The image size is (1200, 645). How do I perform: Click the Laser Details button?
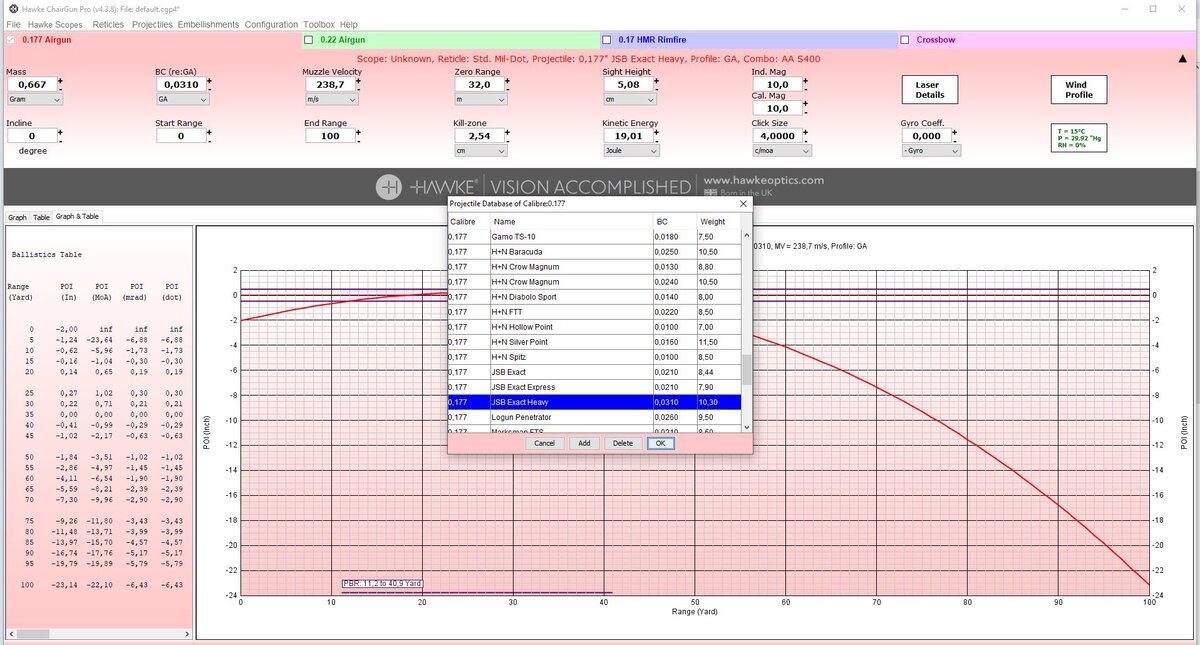(930, 89)
